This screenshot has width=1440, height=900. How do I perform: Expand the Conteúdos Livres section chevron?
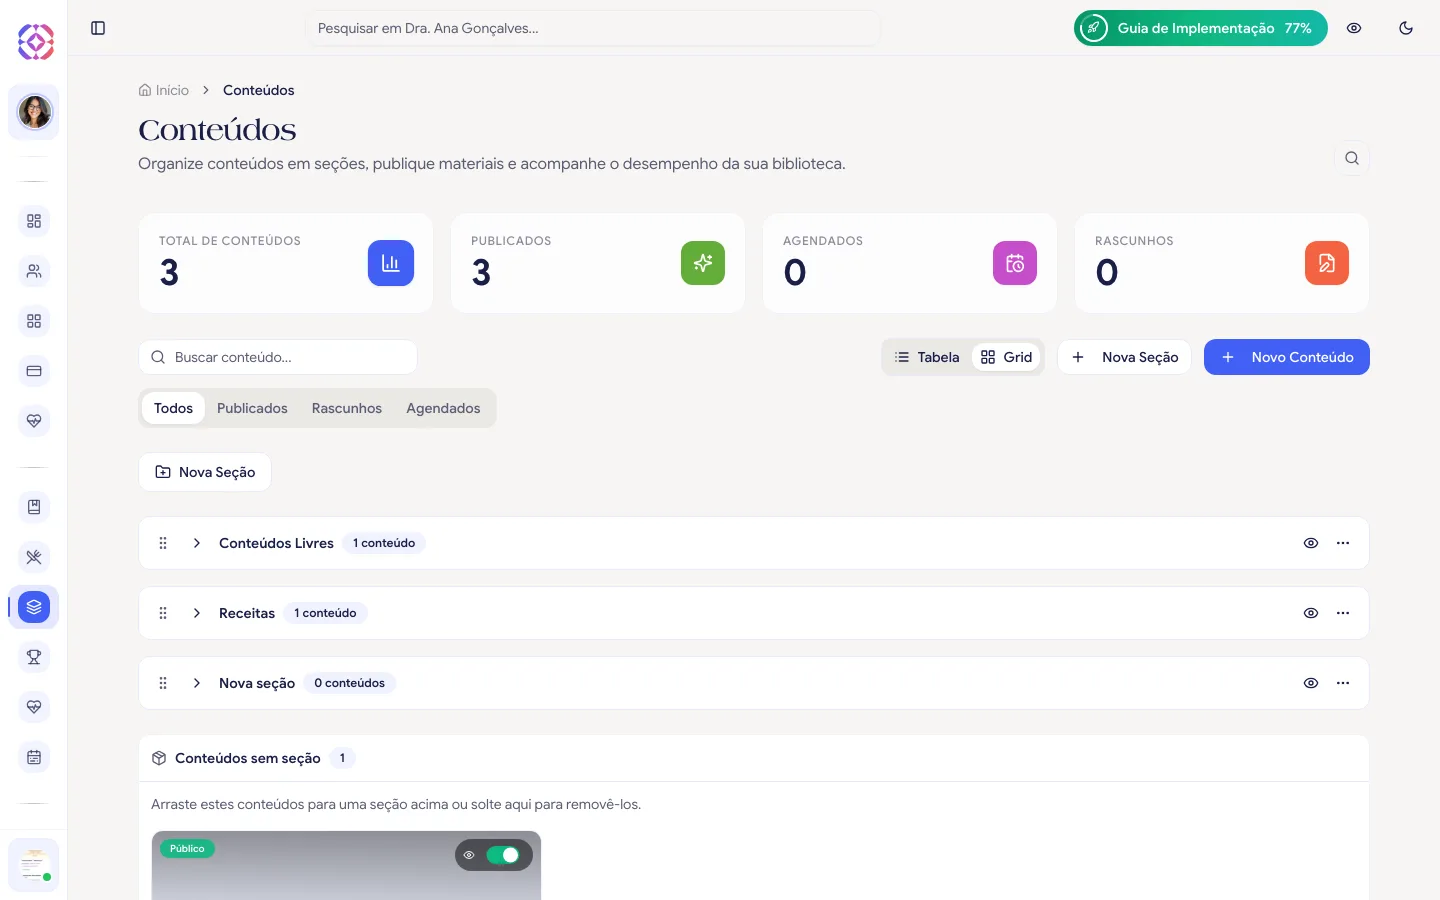(197, 543)
